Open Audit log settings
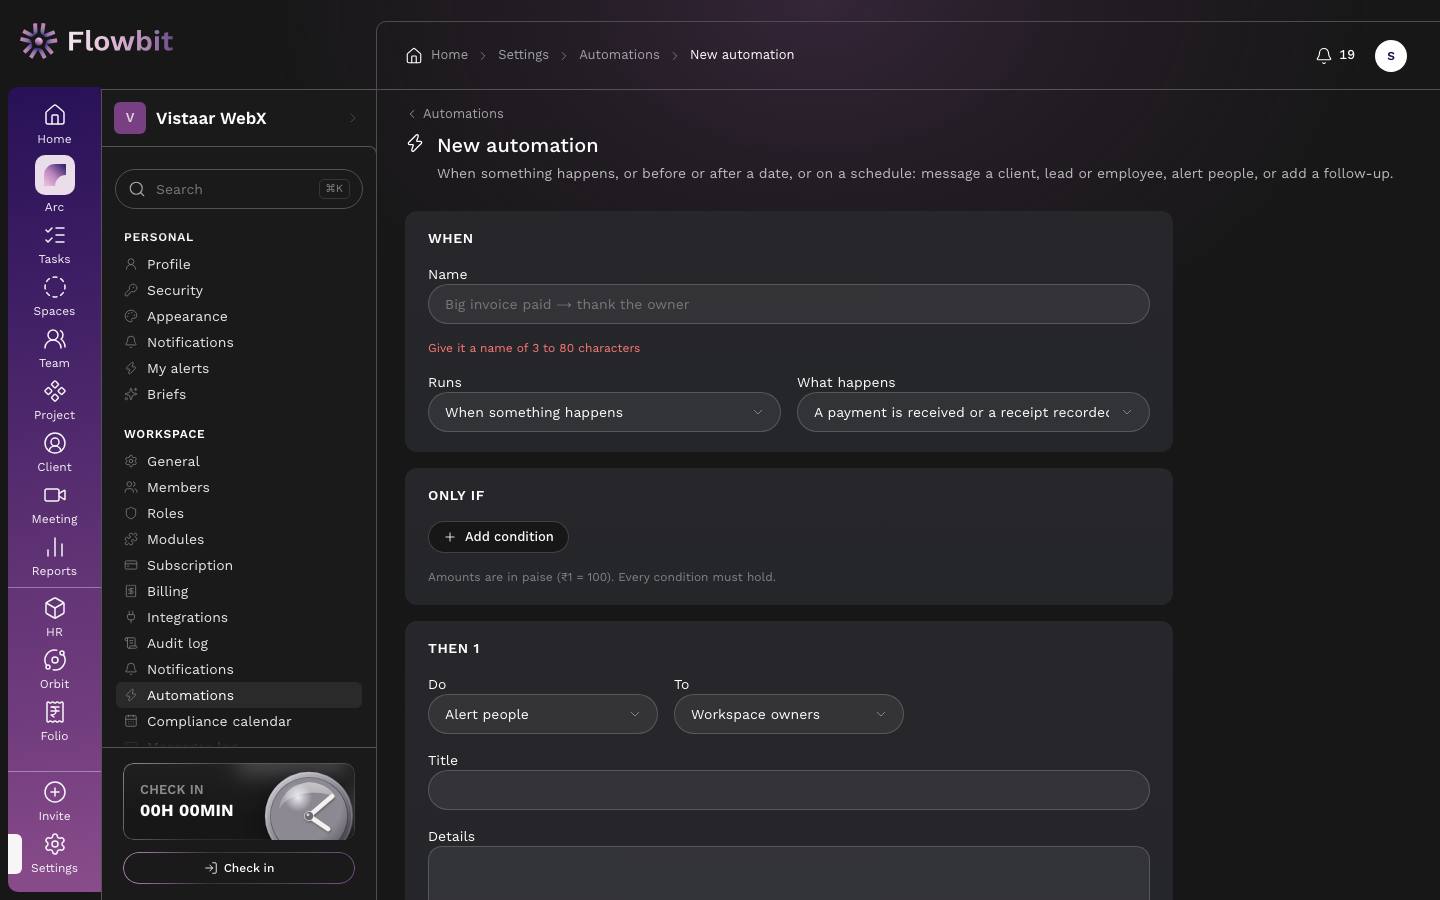The height and width of the screenshot is (900, 1440). [238, 643]
